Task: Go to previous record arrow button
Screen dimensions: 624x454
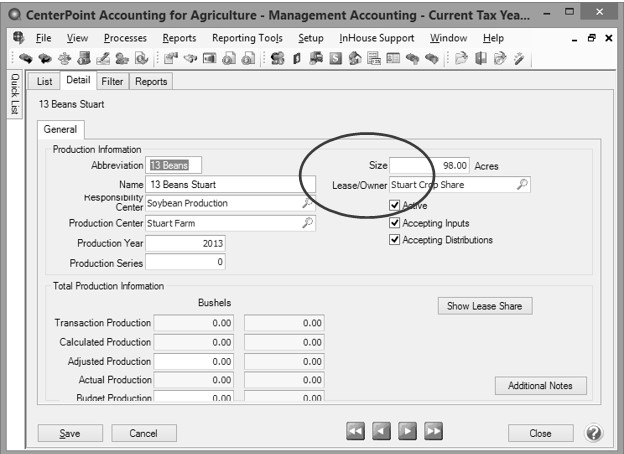Action: pyautogui.click(x=381, y=431)
